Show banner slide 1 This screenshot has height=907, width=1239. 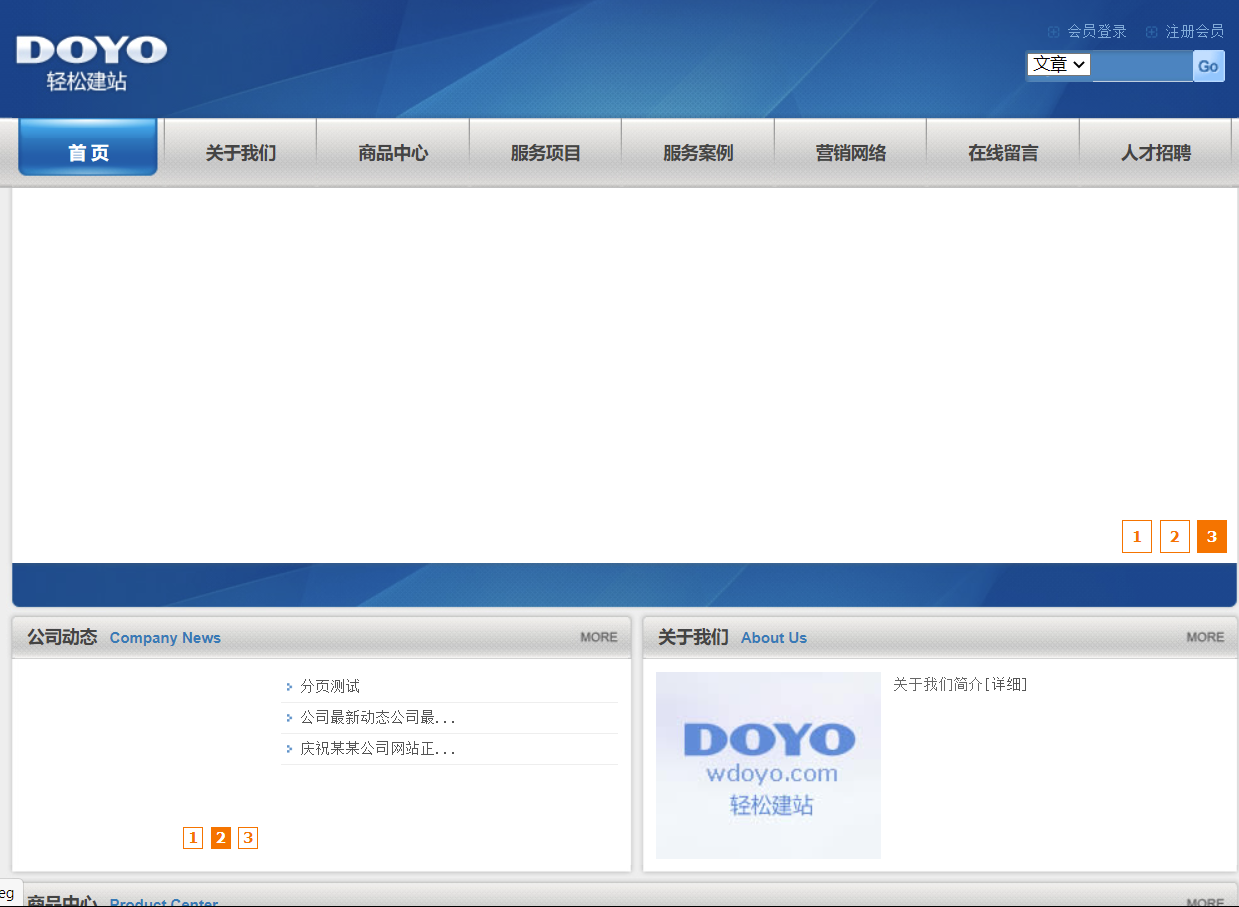click(x=1137, y=537)
